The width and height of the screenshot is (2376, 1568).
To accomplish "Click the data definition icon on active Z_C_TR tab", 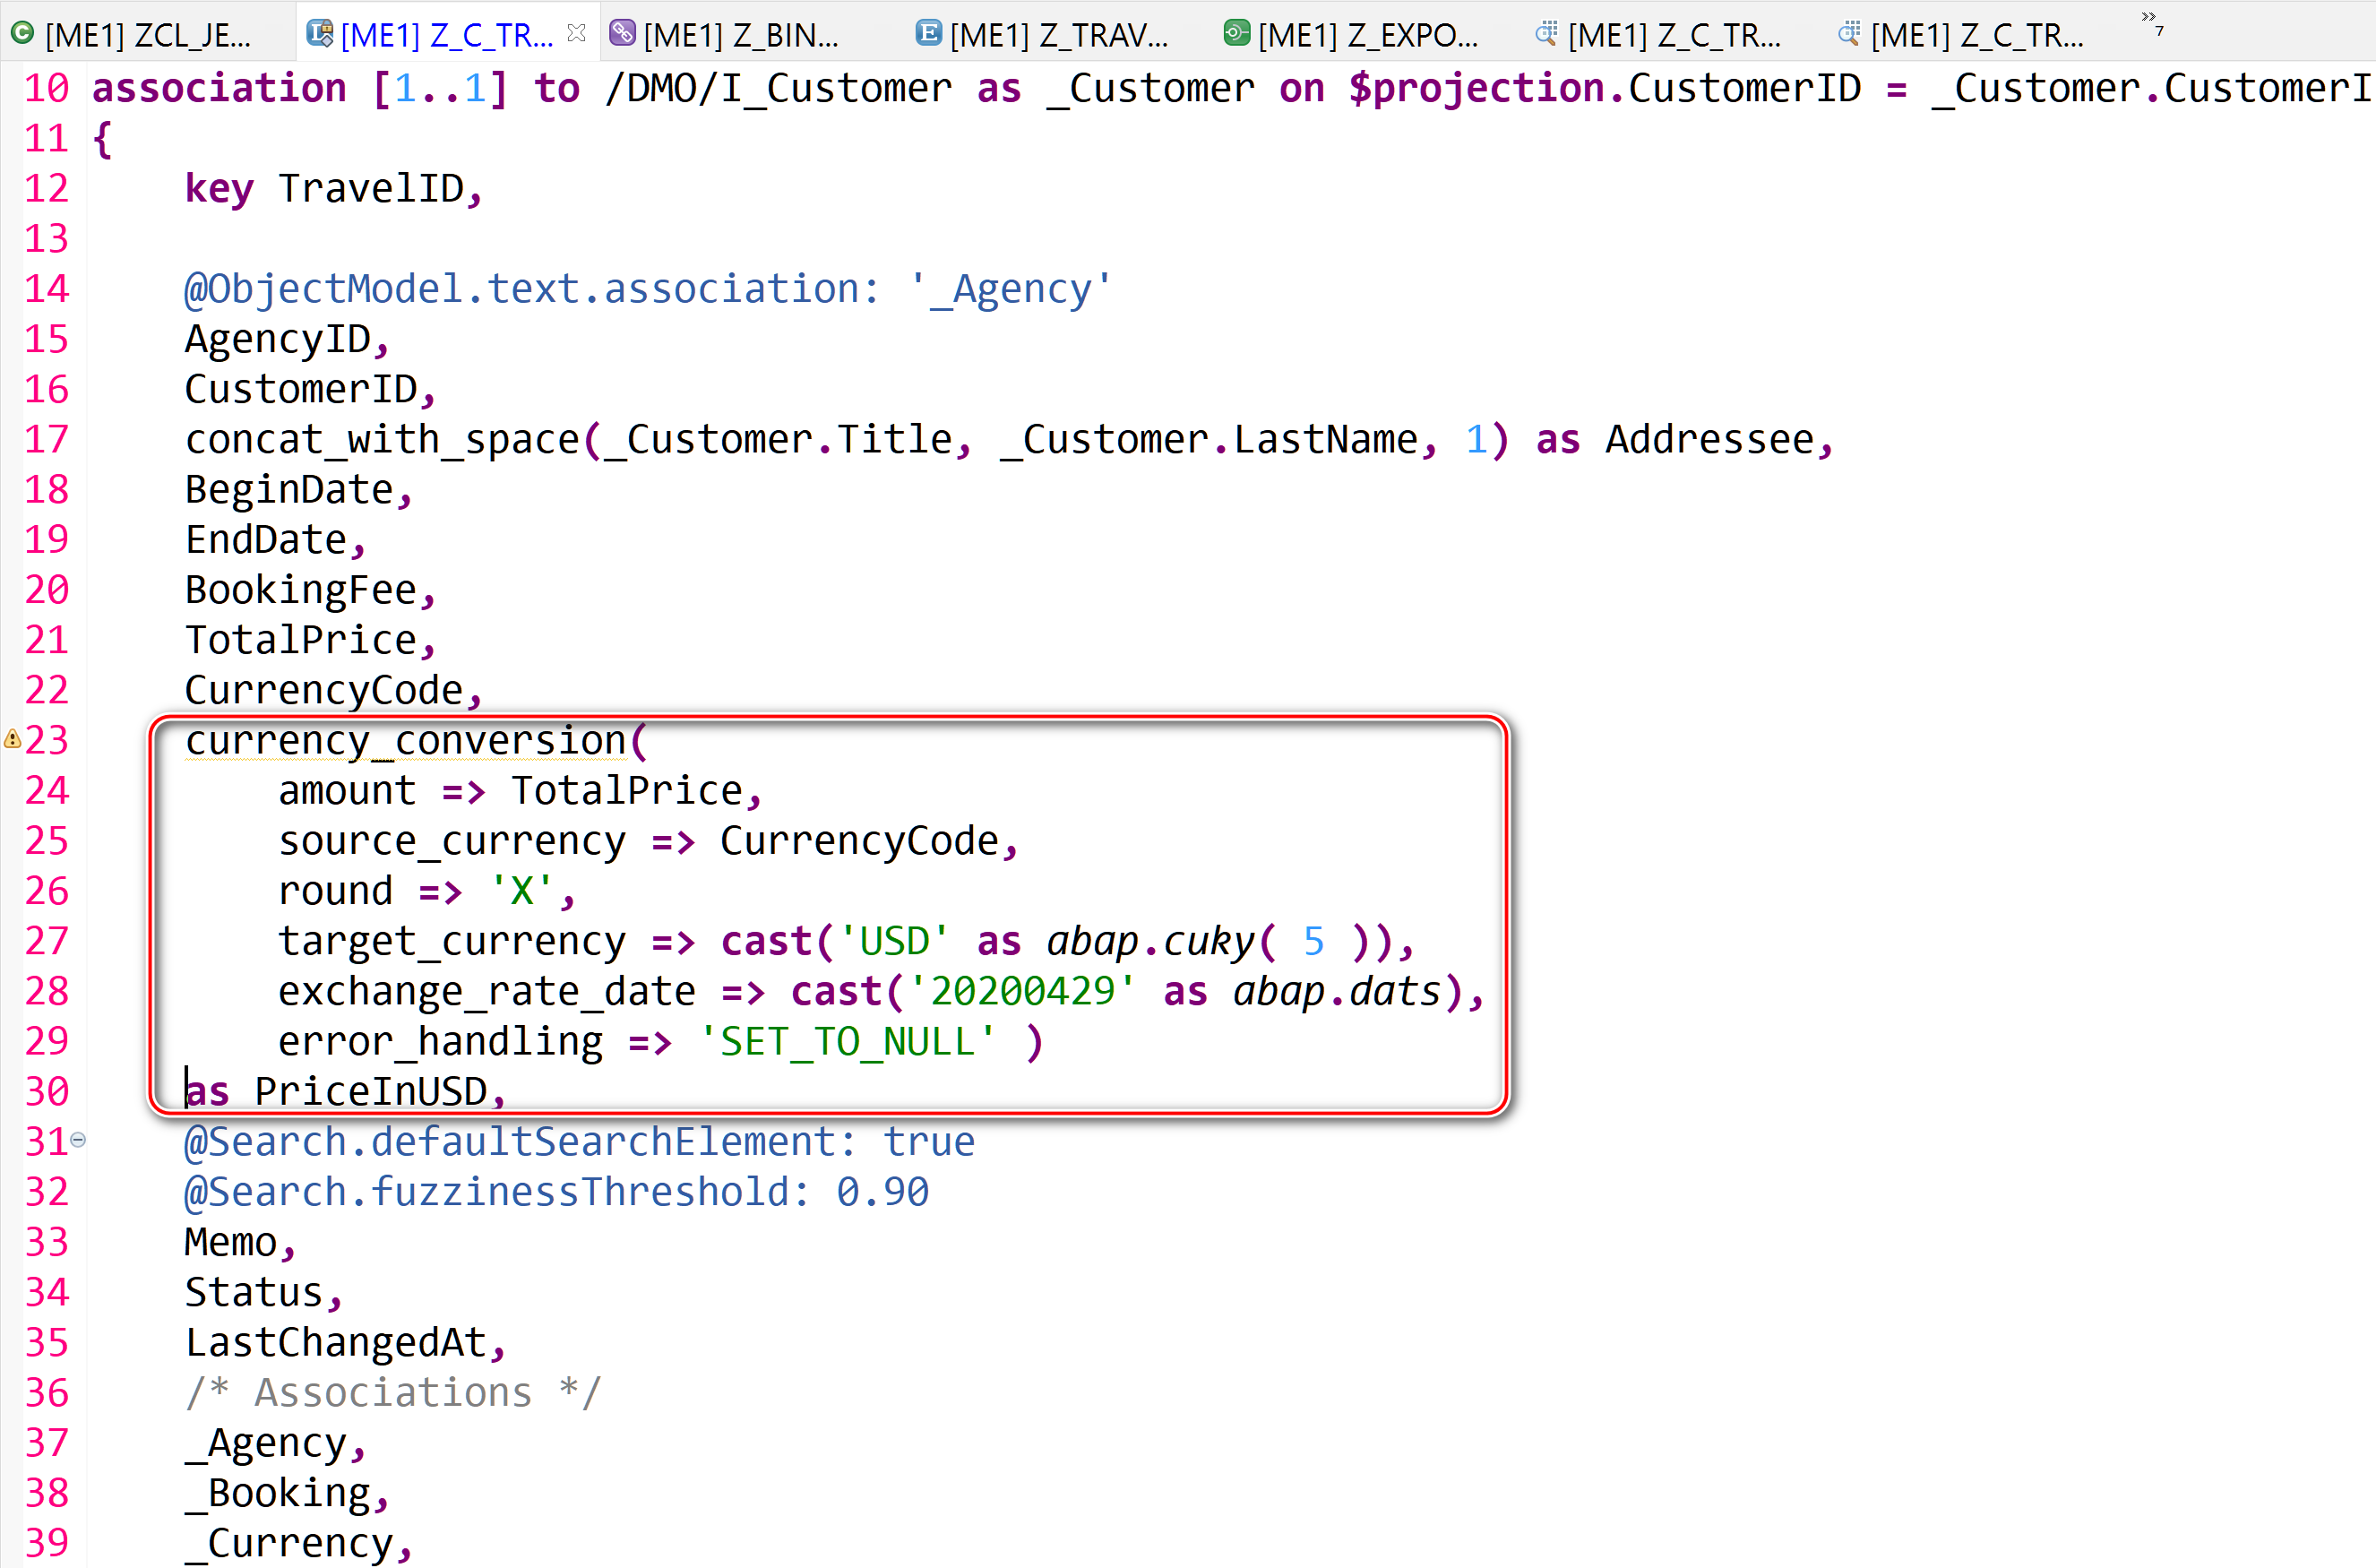I will point(318,33).
